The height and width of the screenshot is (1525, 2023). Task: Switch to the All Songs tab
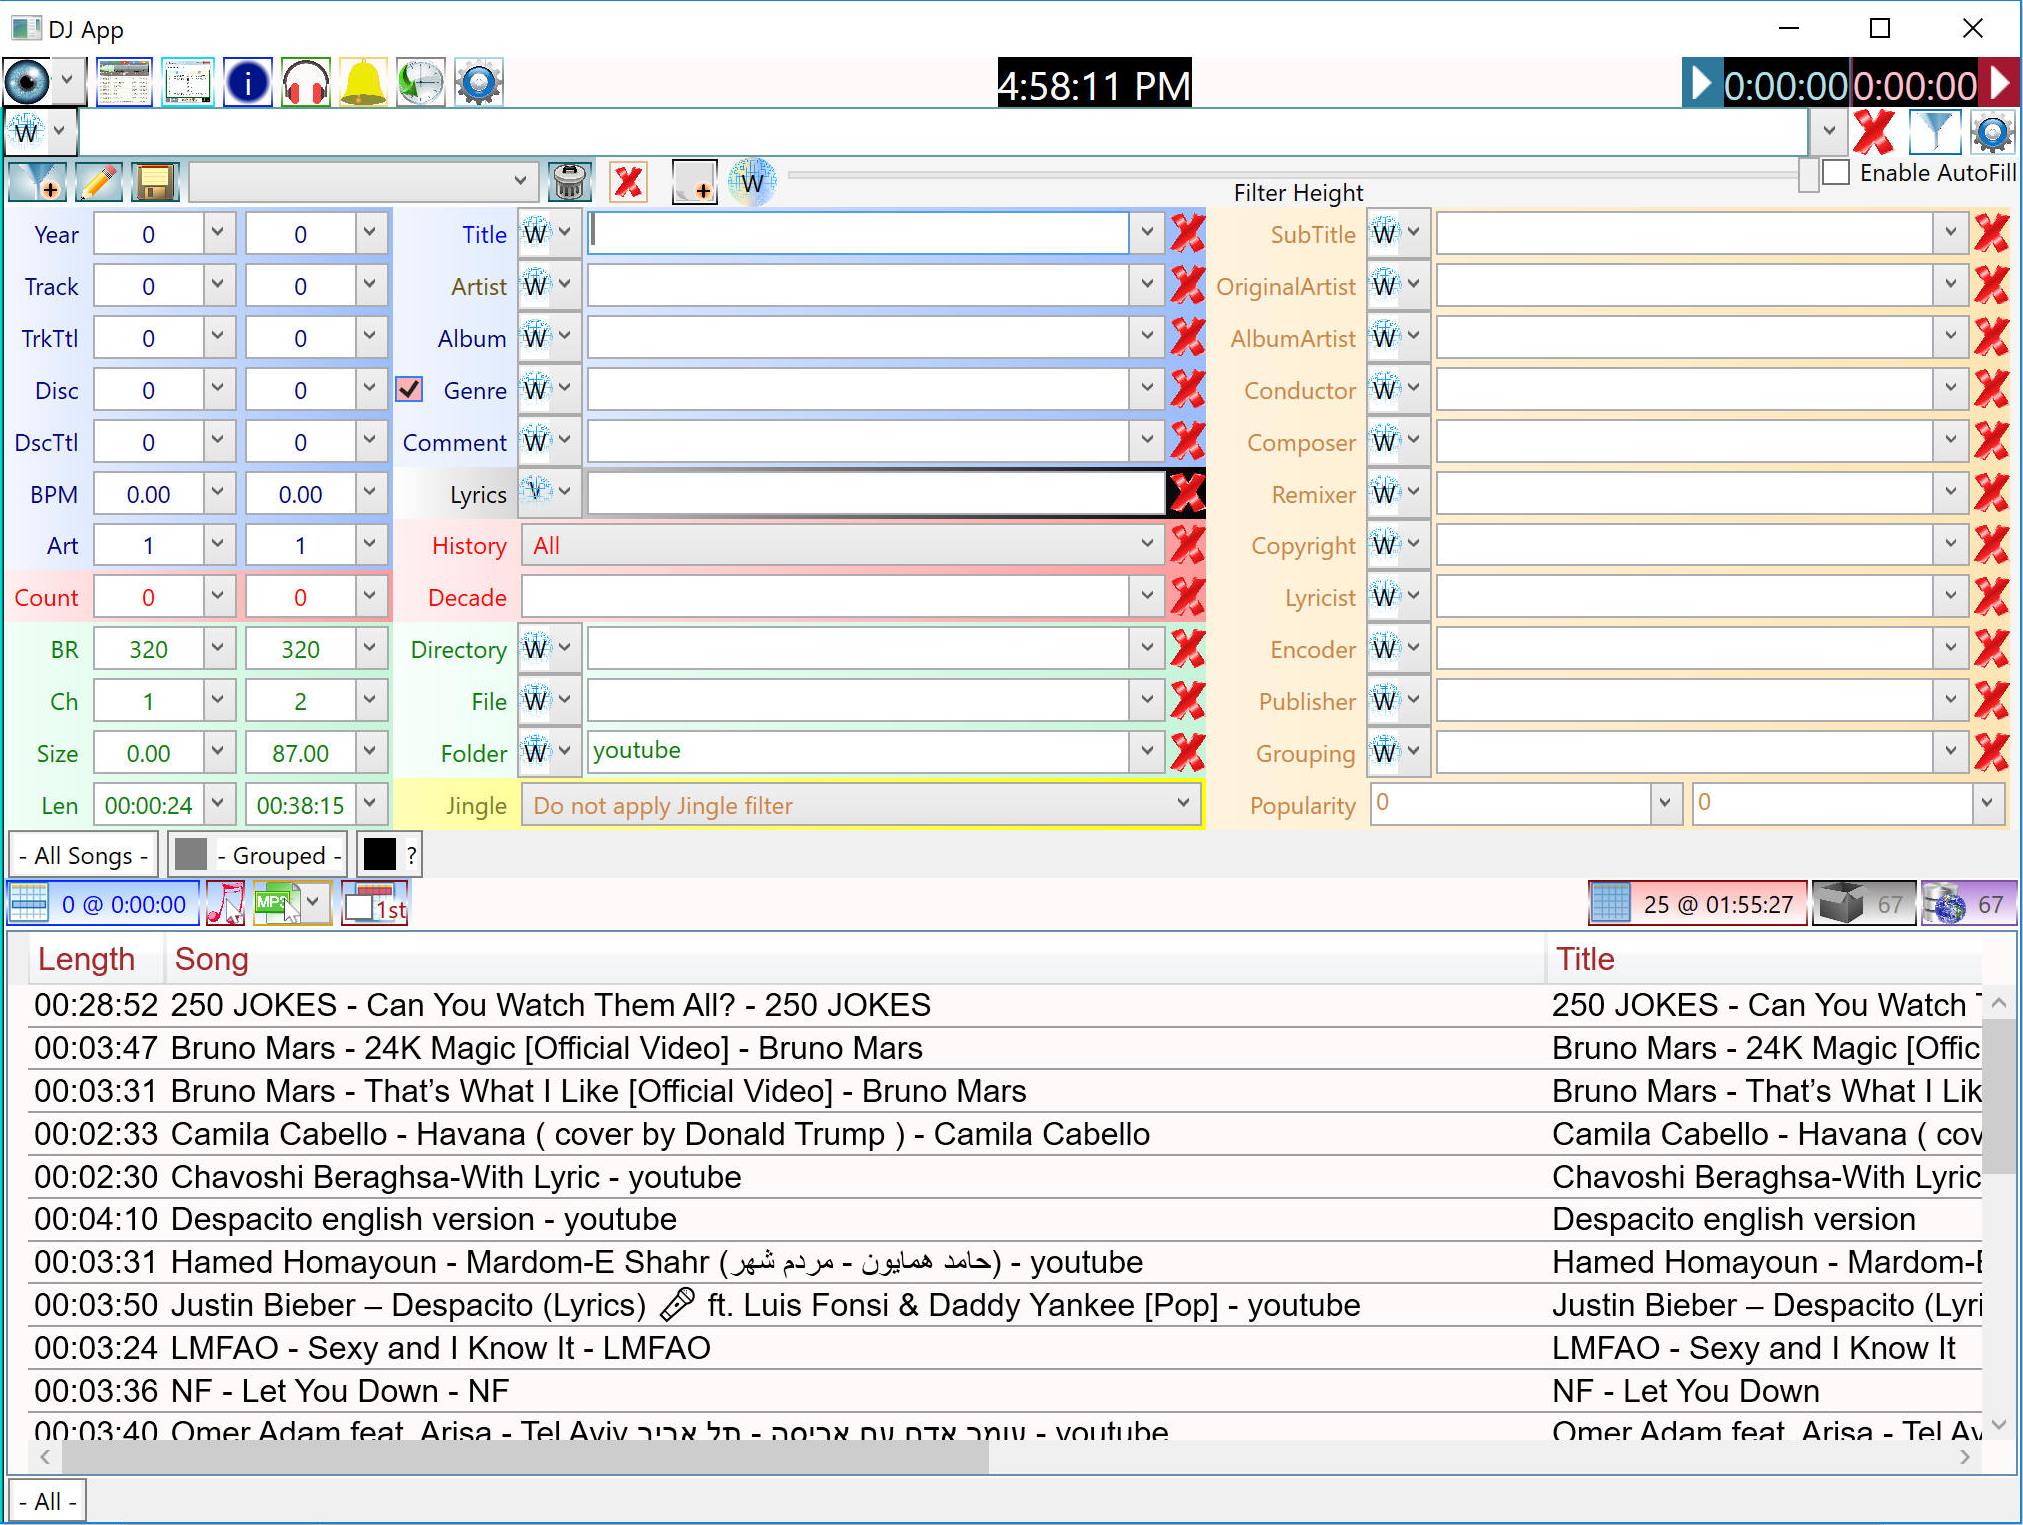click(83, 855)
